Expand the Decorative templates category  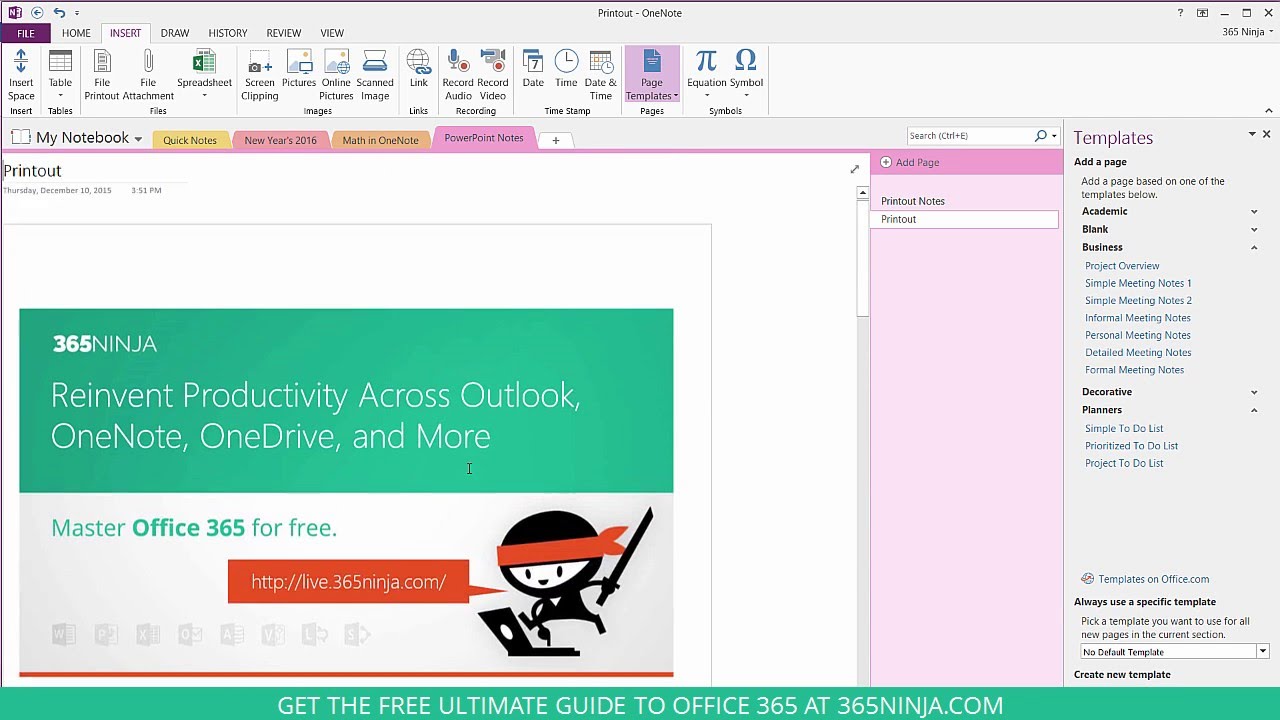1254,392
